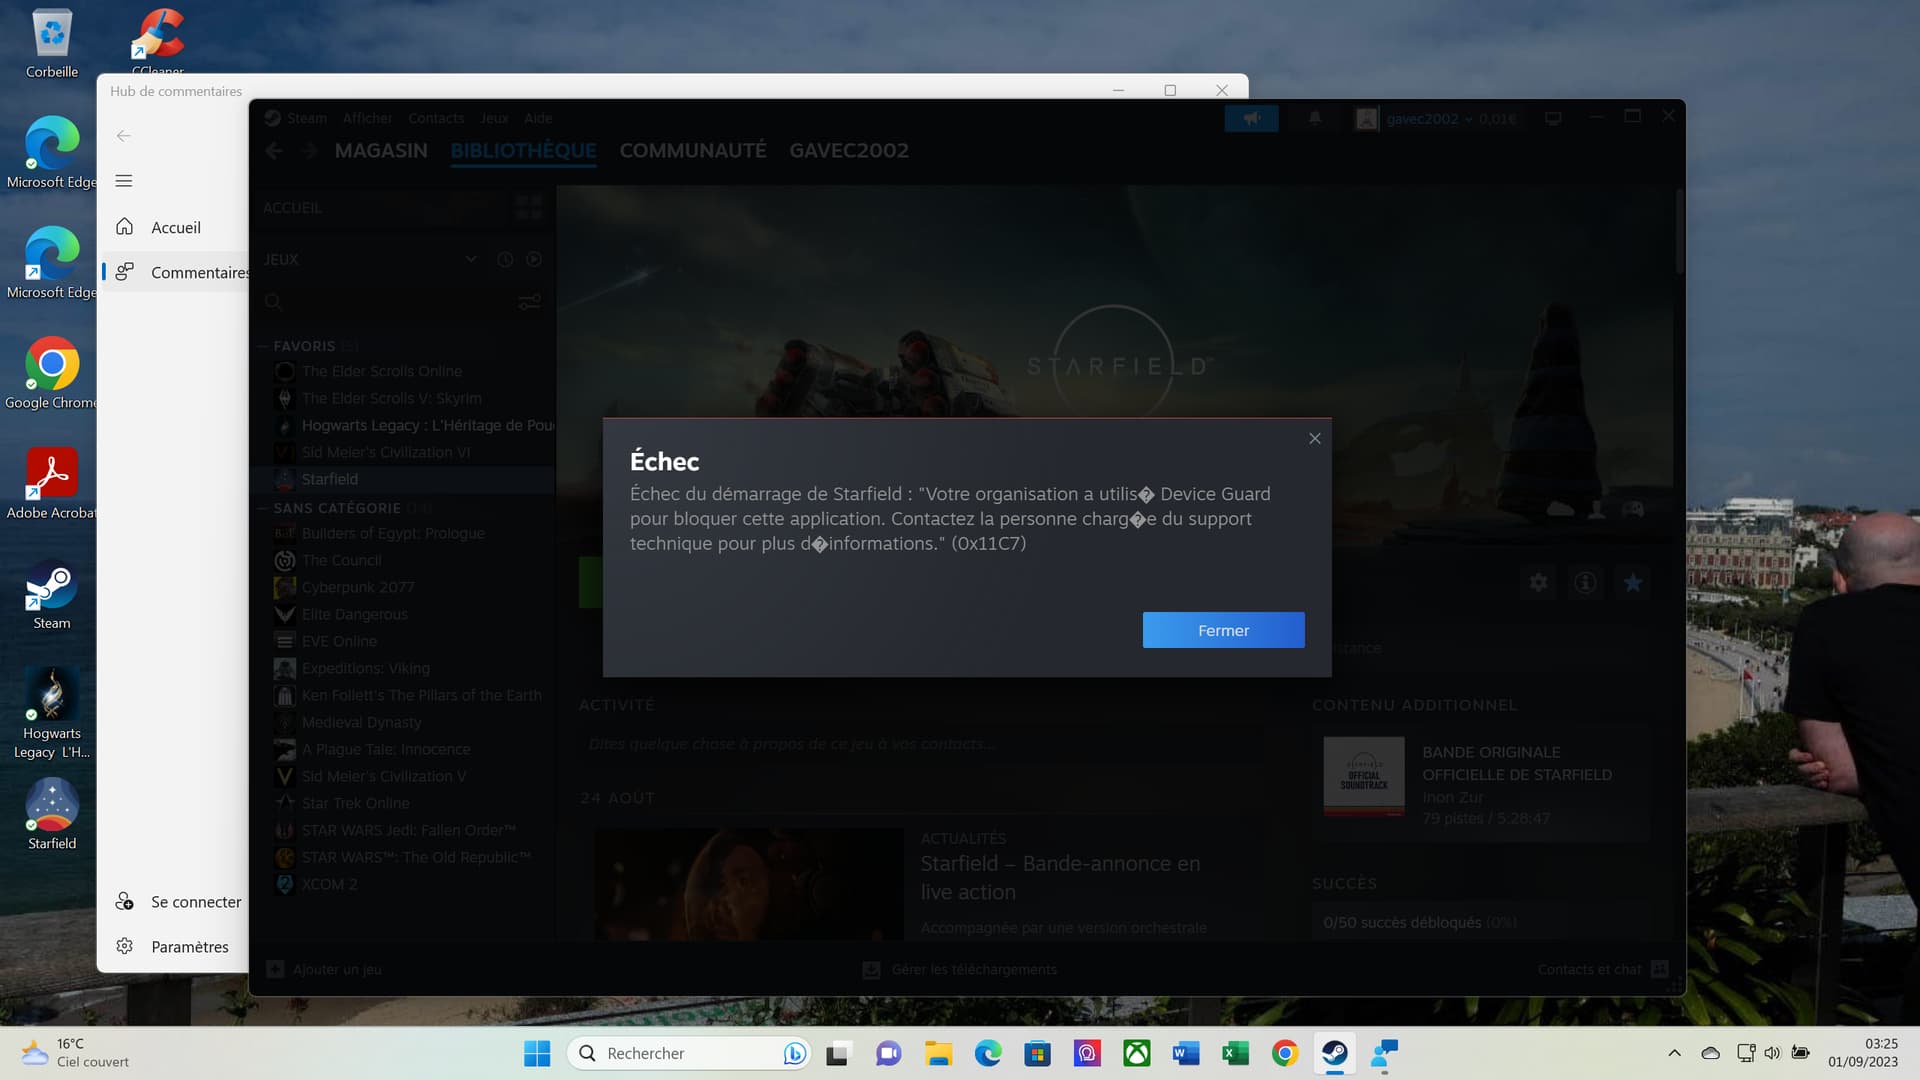The height and width of the screenshot is (1080, 1920).
Task: Open Steam notifications bell
Action: click(x=1315, y=118)
